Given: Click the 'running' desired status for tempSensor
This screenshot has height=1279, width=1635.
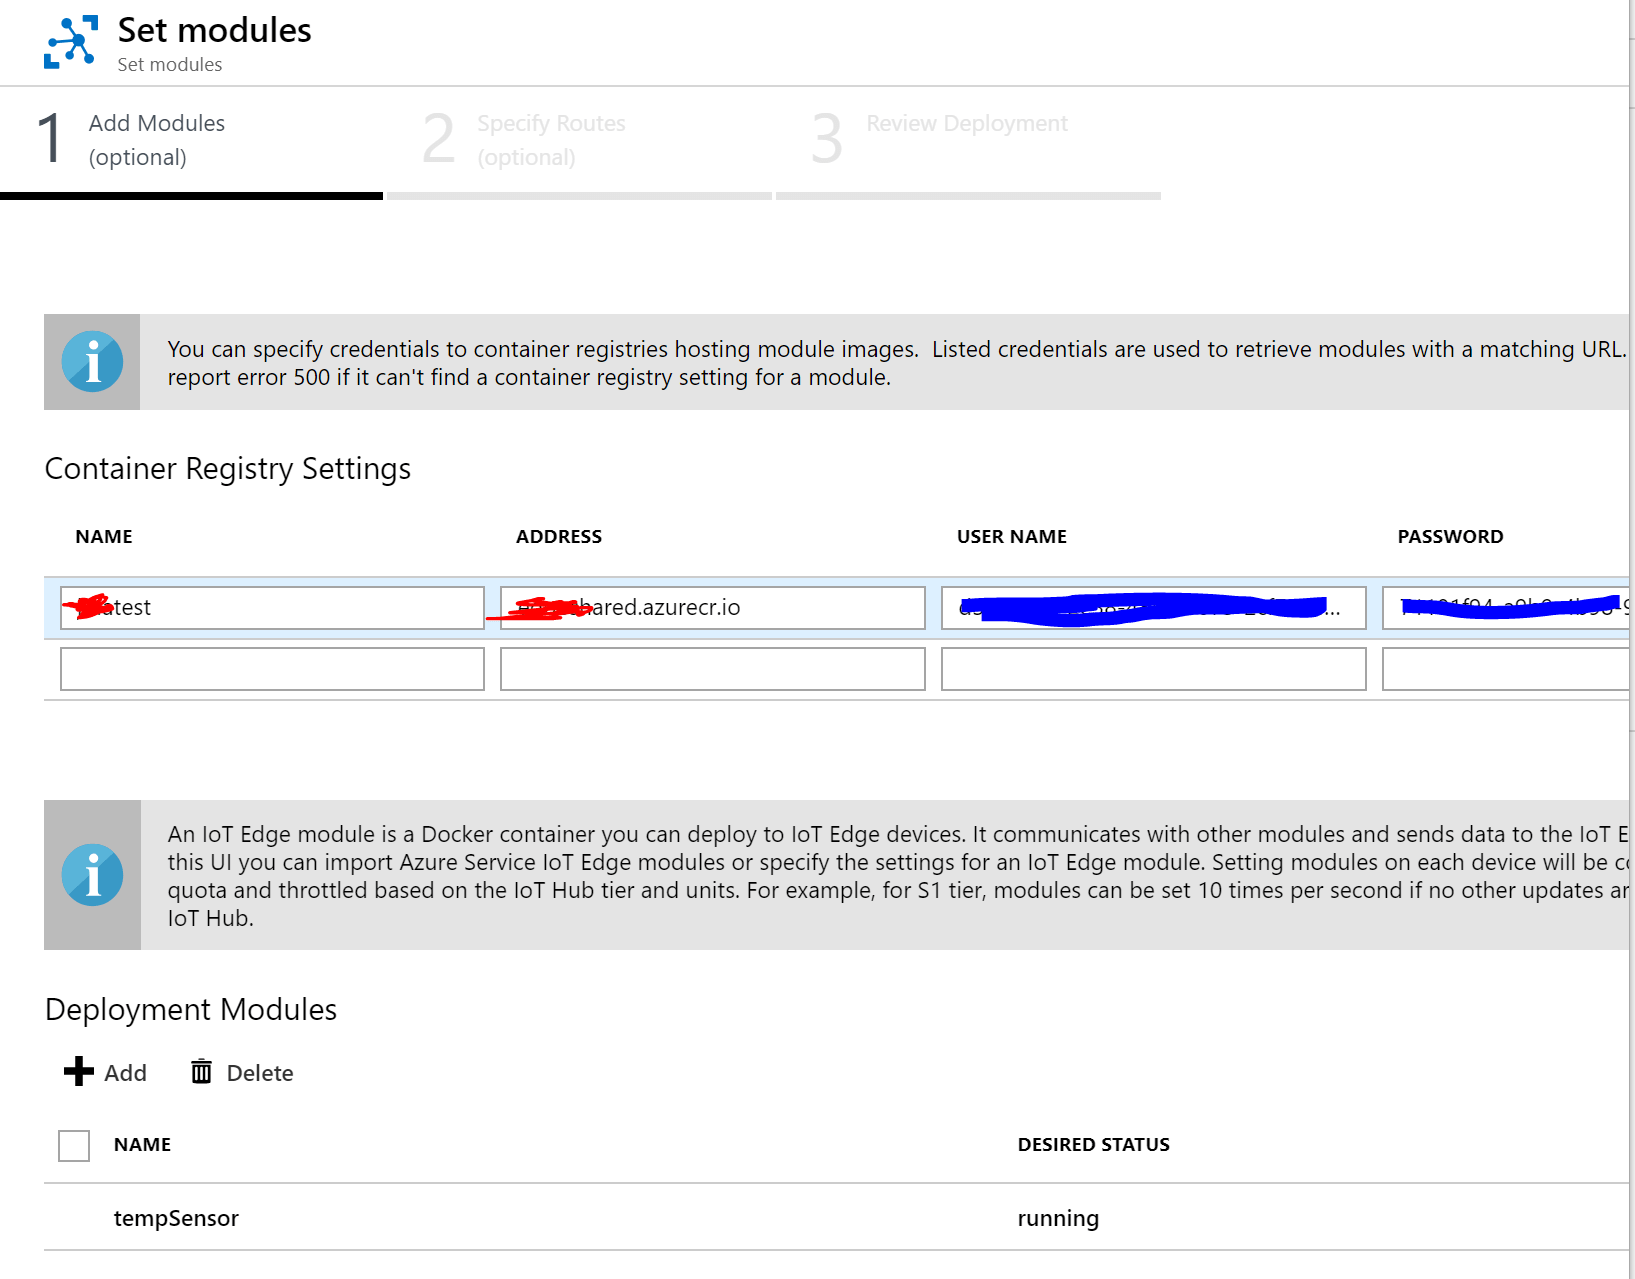Looking at the screenshot, I should click(1058, 1218).
